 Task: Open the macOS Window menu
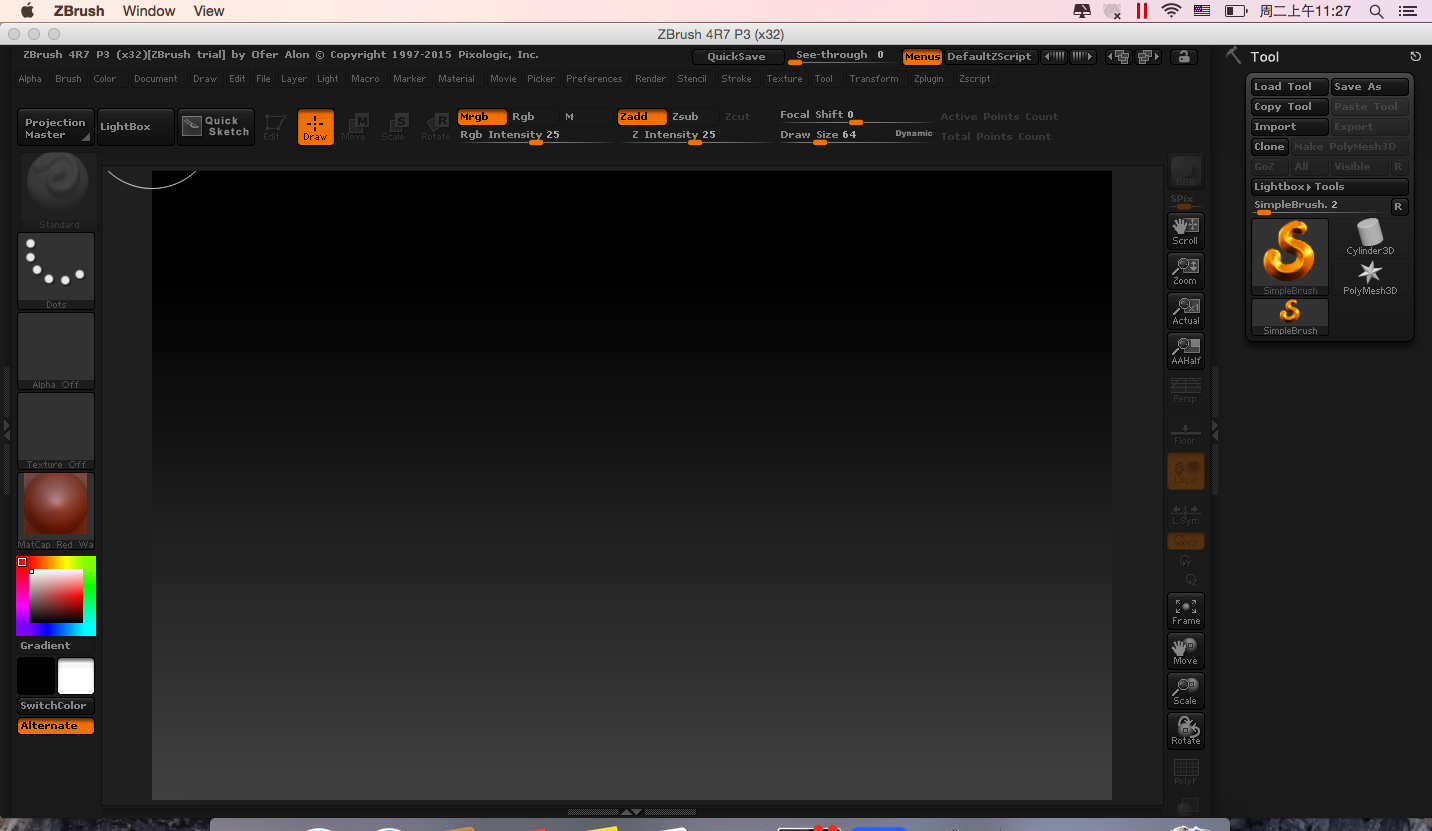click(x=149, y=11)
